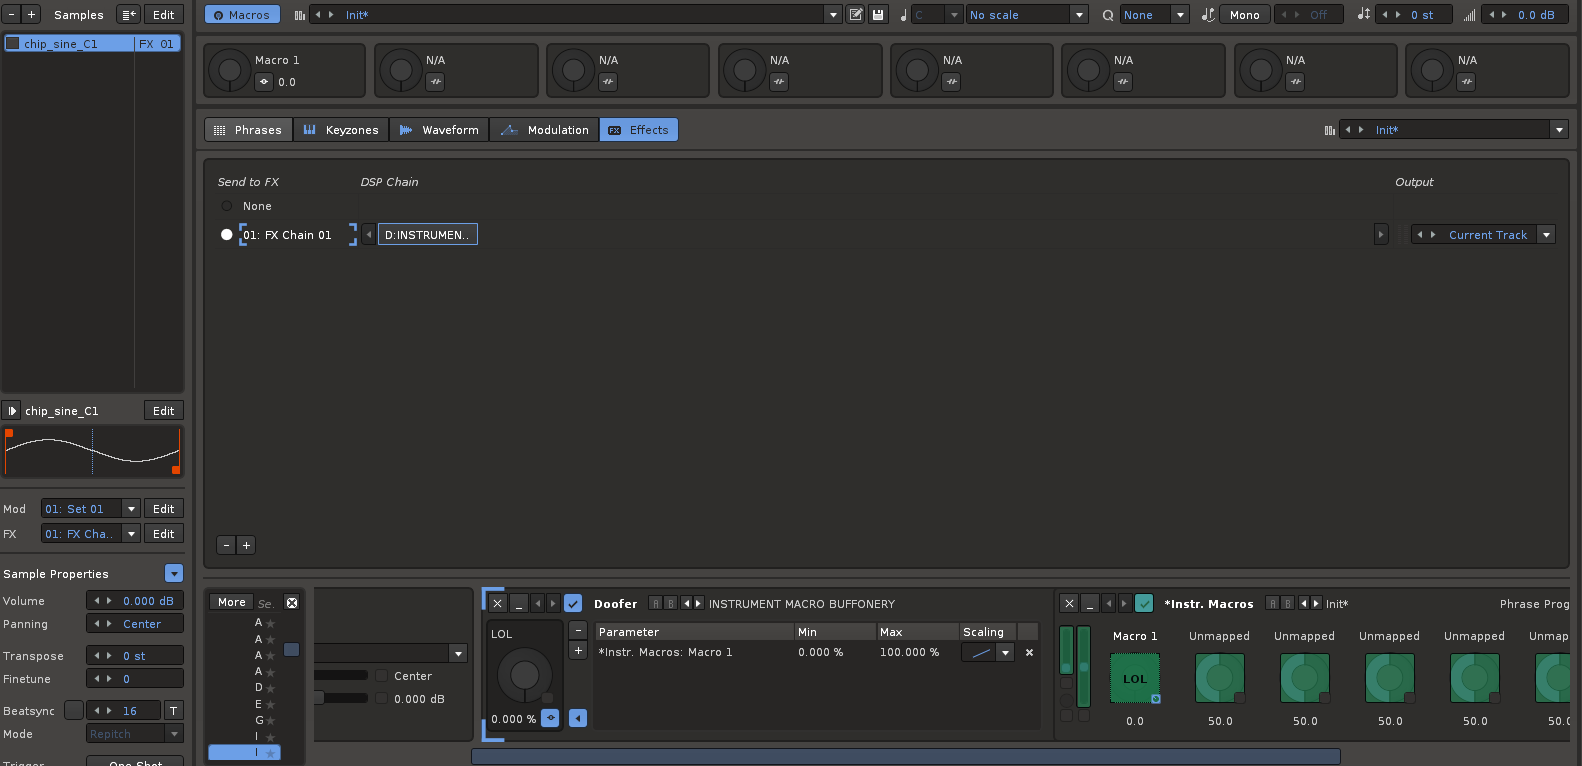Screen dimensions: 1582x766
Task: Click the instrument preset library icon beside Macros
Action: [299, 15]
